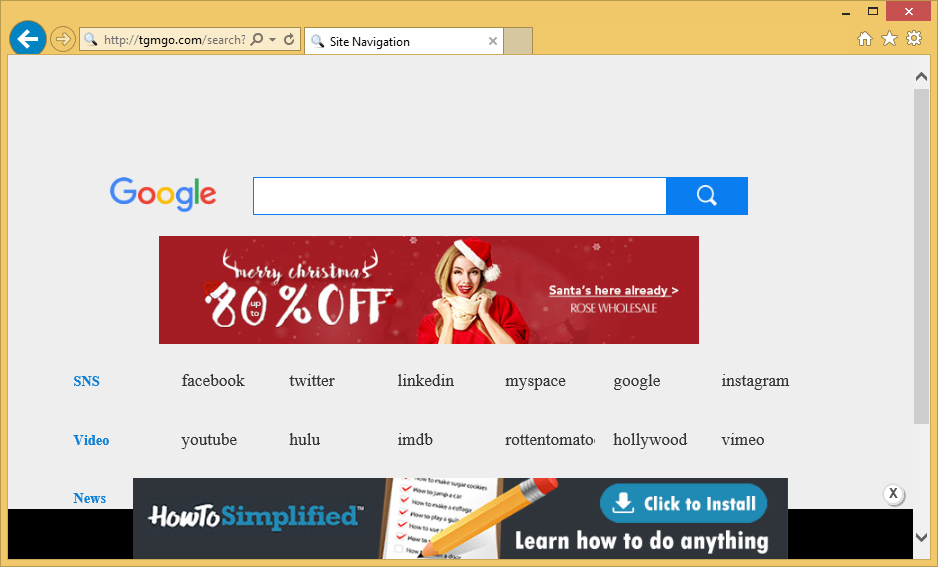Image resolution: width=938 pixels, height=567 pixels.
Task: Open the myspace link
Action: (535, 382)
